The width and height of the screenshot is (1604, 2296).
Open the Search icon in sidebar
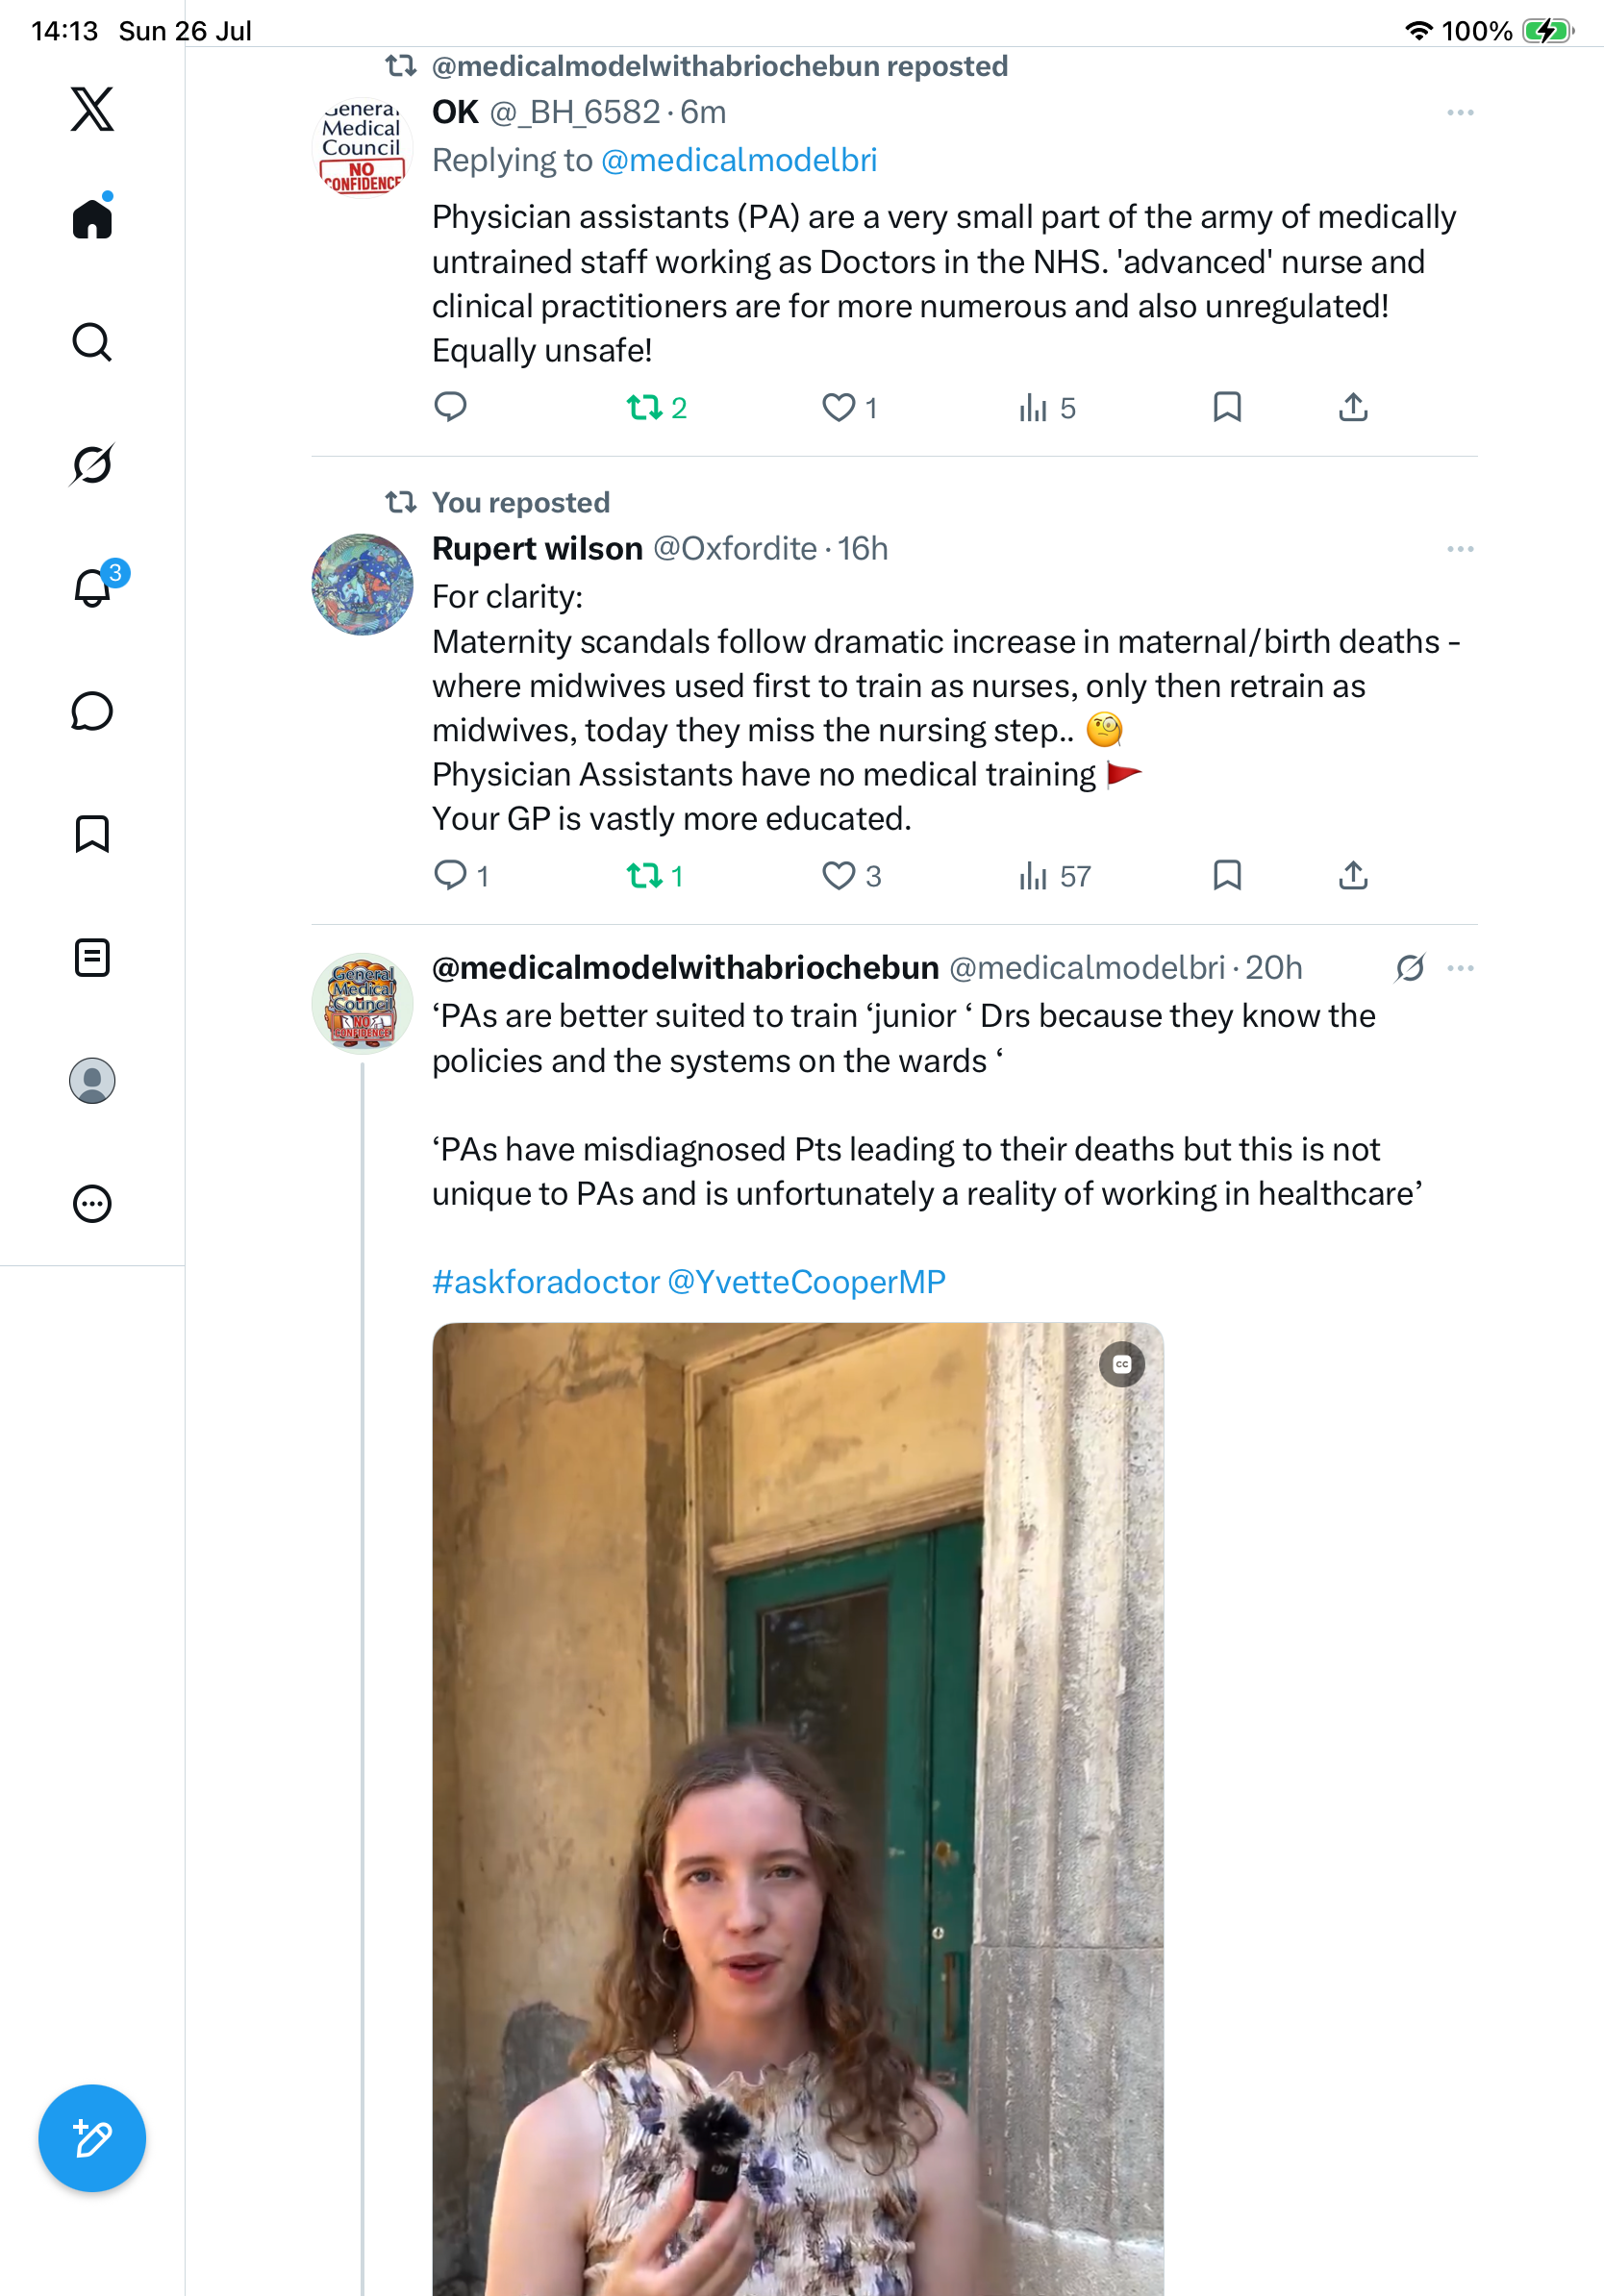click(x=92, y=342)
